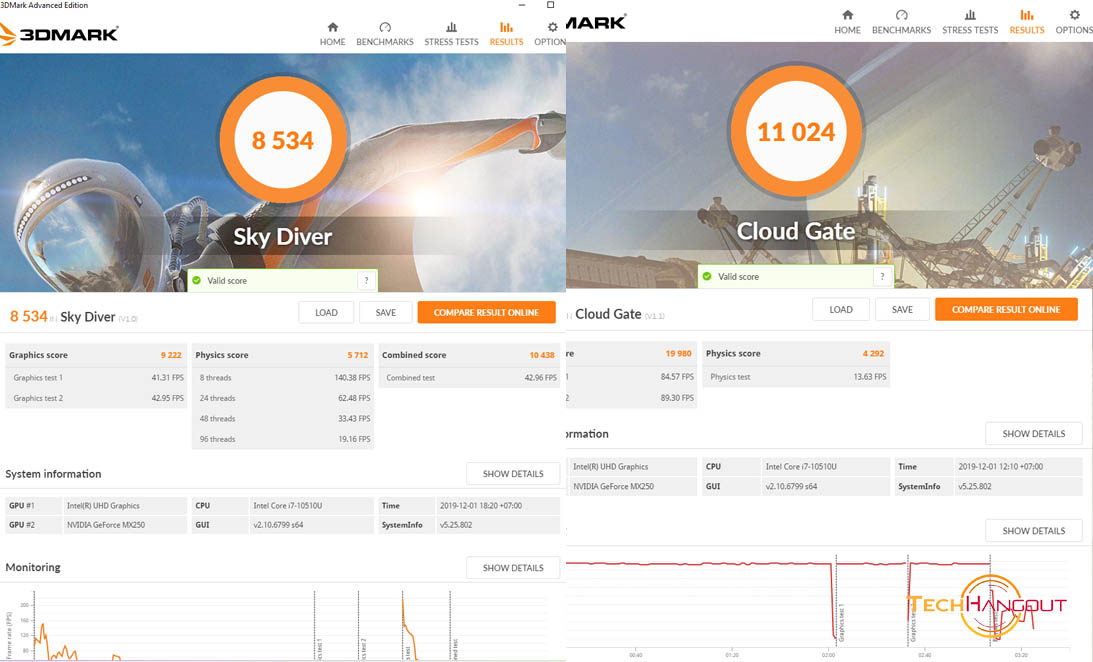This screenshot has height=662, width=1093.
Task: Click NVIDIA GeForce MX250 in the Cloud Gate window
Action: click(613, 486)
